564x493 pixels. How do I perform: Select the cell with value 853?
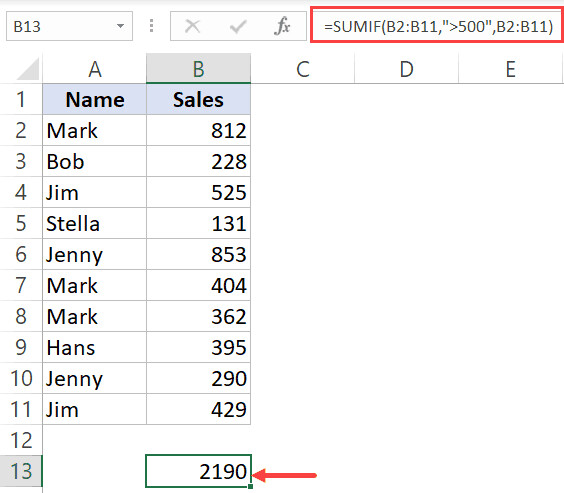[199, 254]
